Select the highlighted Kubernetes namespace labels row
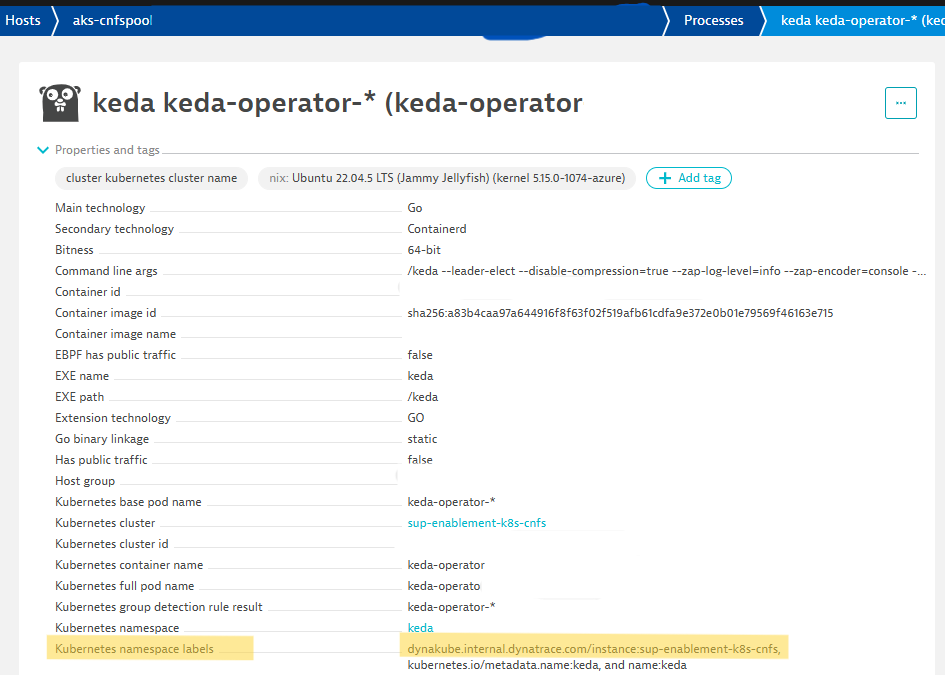The height and width of the screenshot is (675, 945). [152, 648]
